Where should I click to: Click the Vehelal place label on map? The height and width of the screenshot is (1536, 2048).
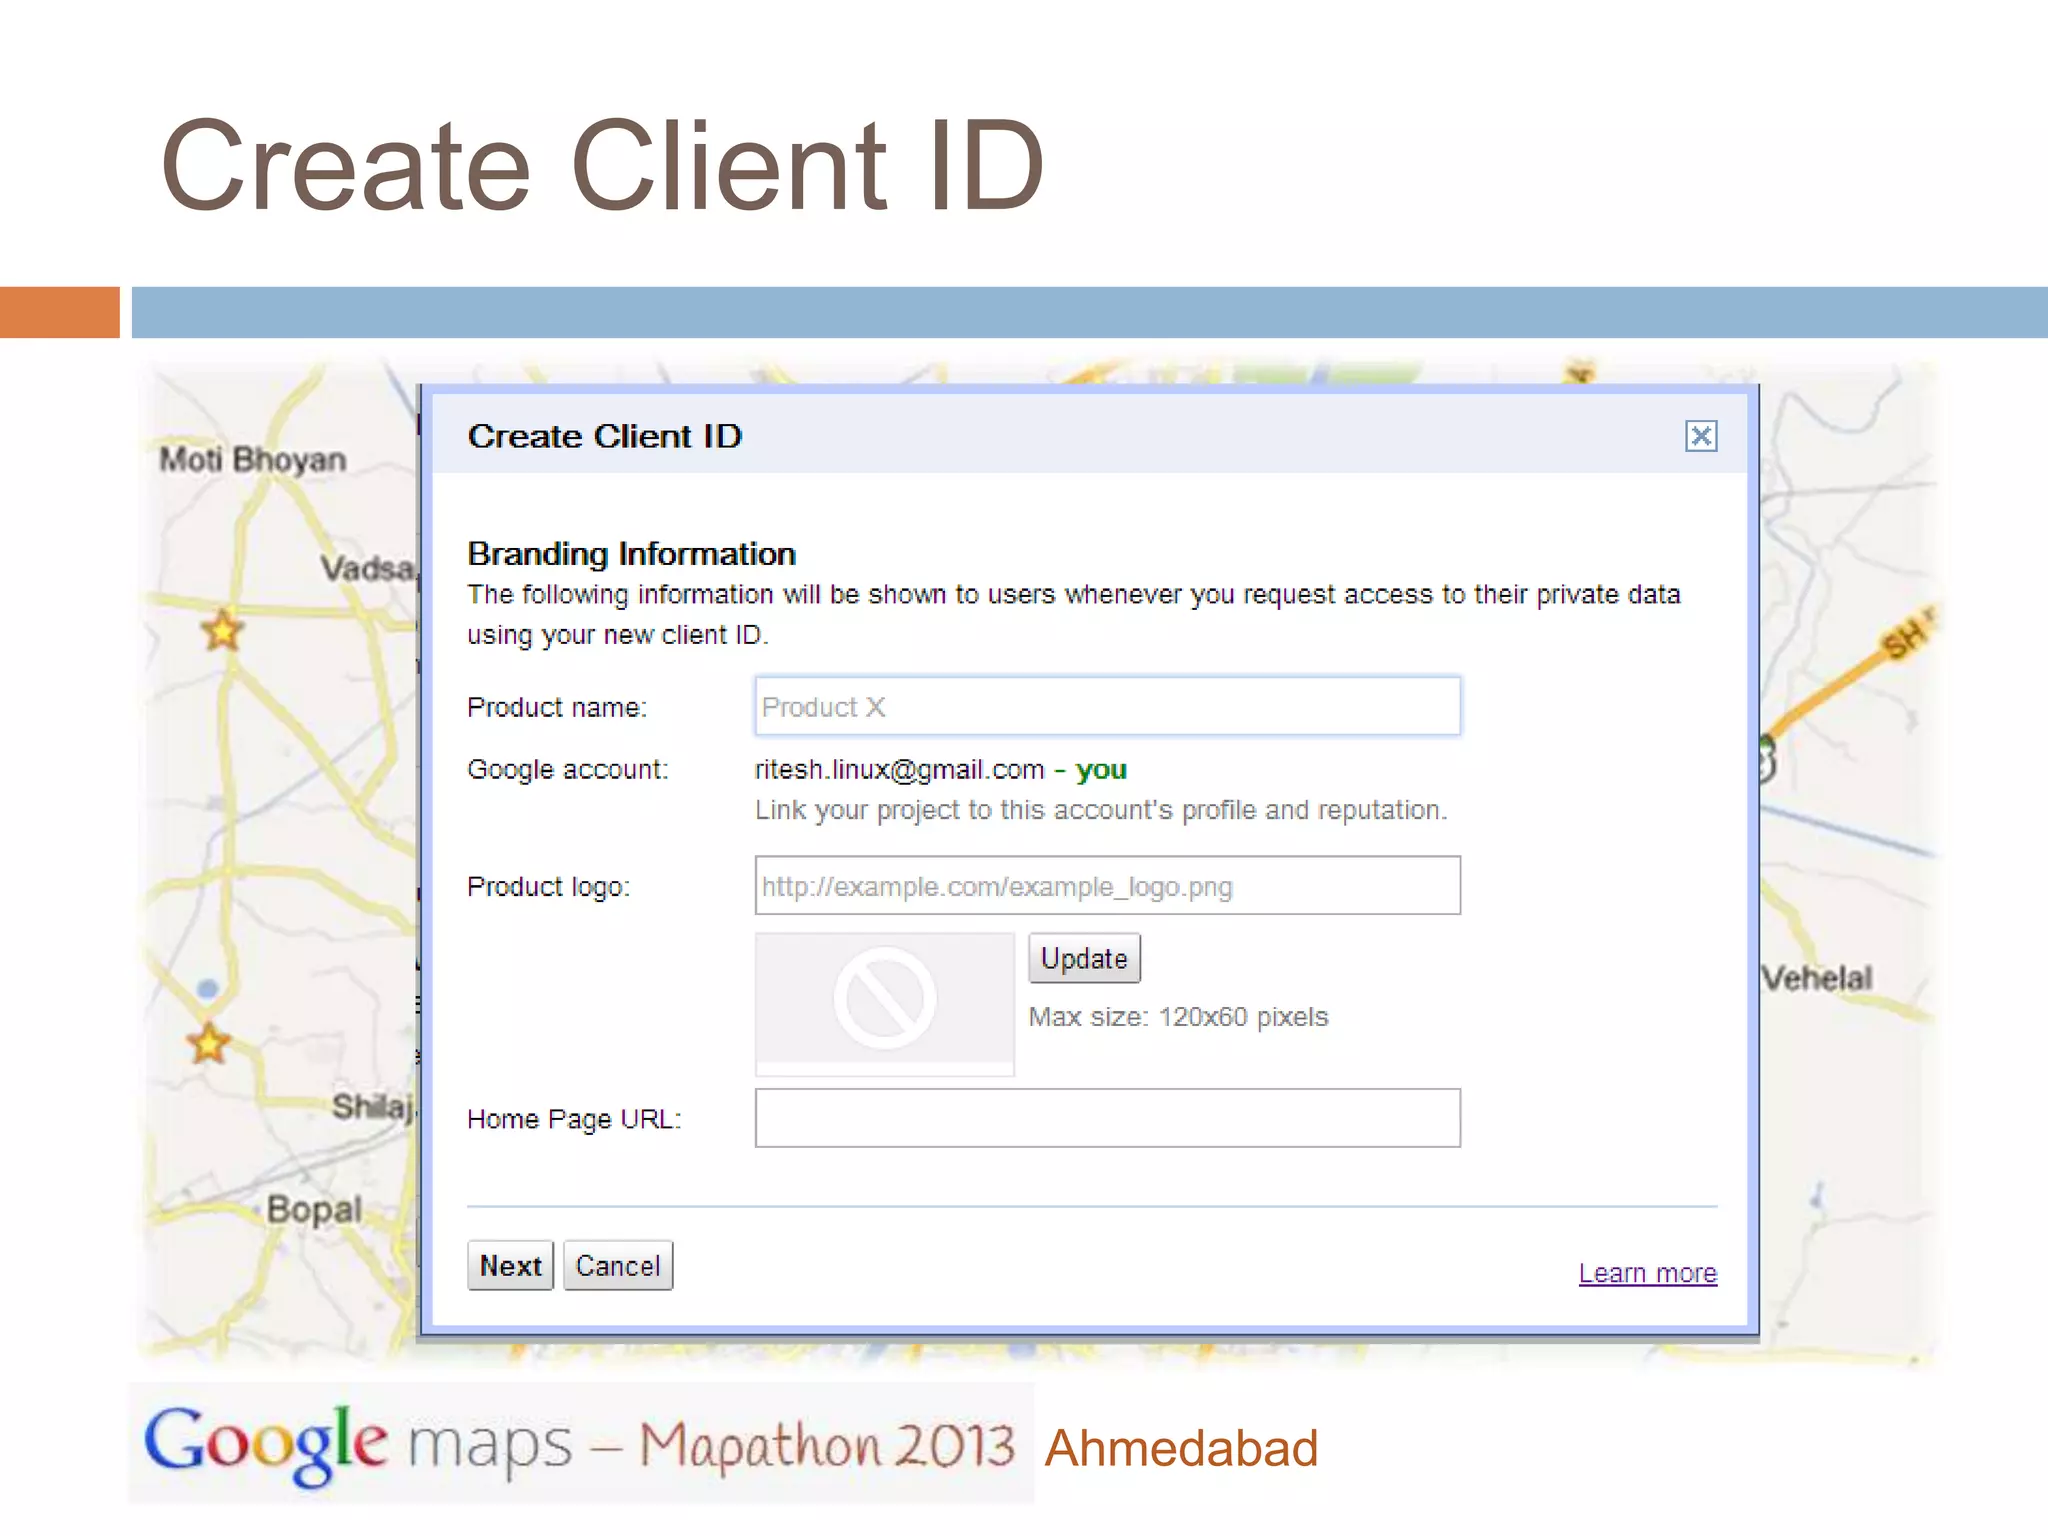pyautogui.click(x=1816, y=978)
